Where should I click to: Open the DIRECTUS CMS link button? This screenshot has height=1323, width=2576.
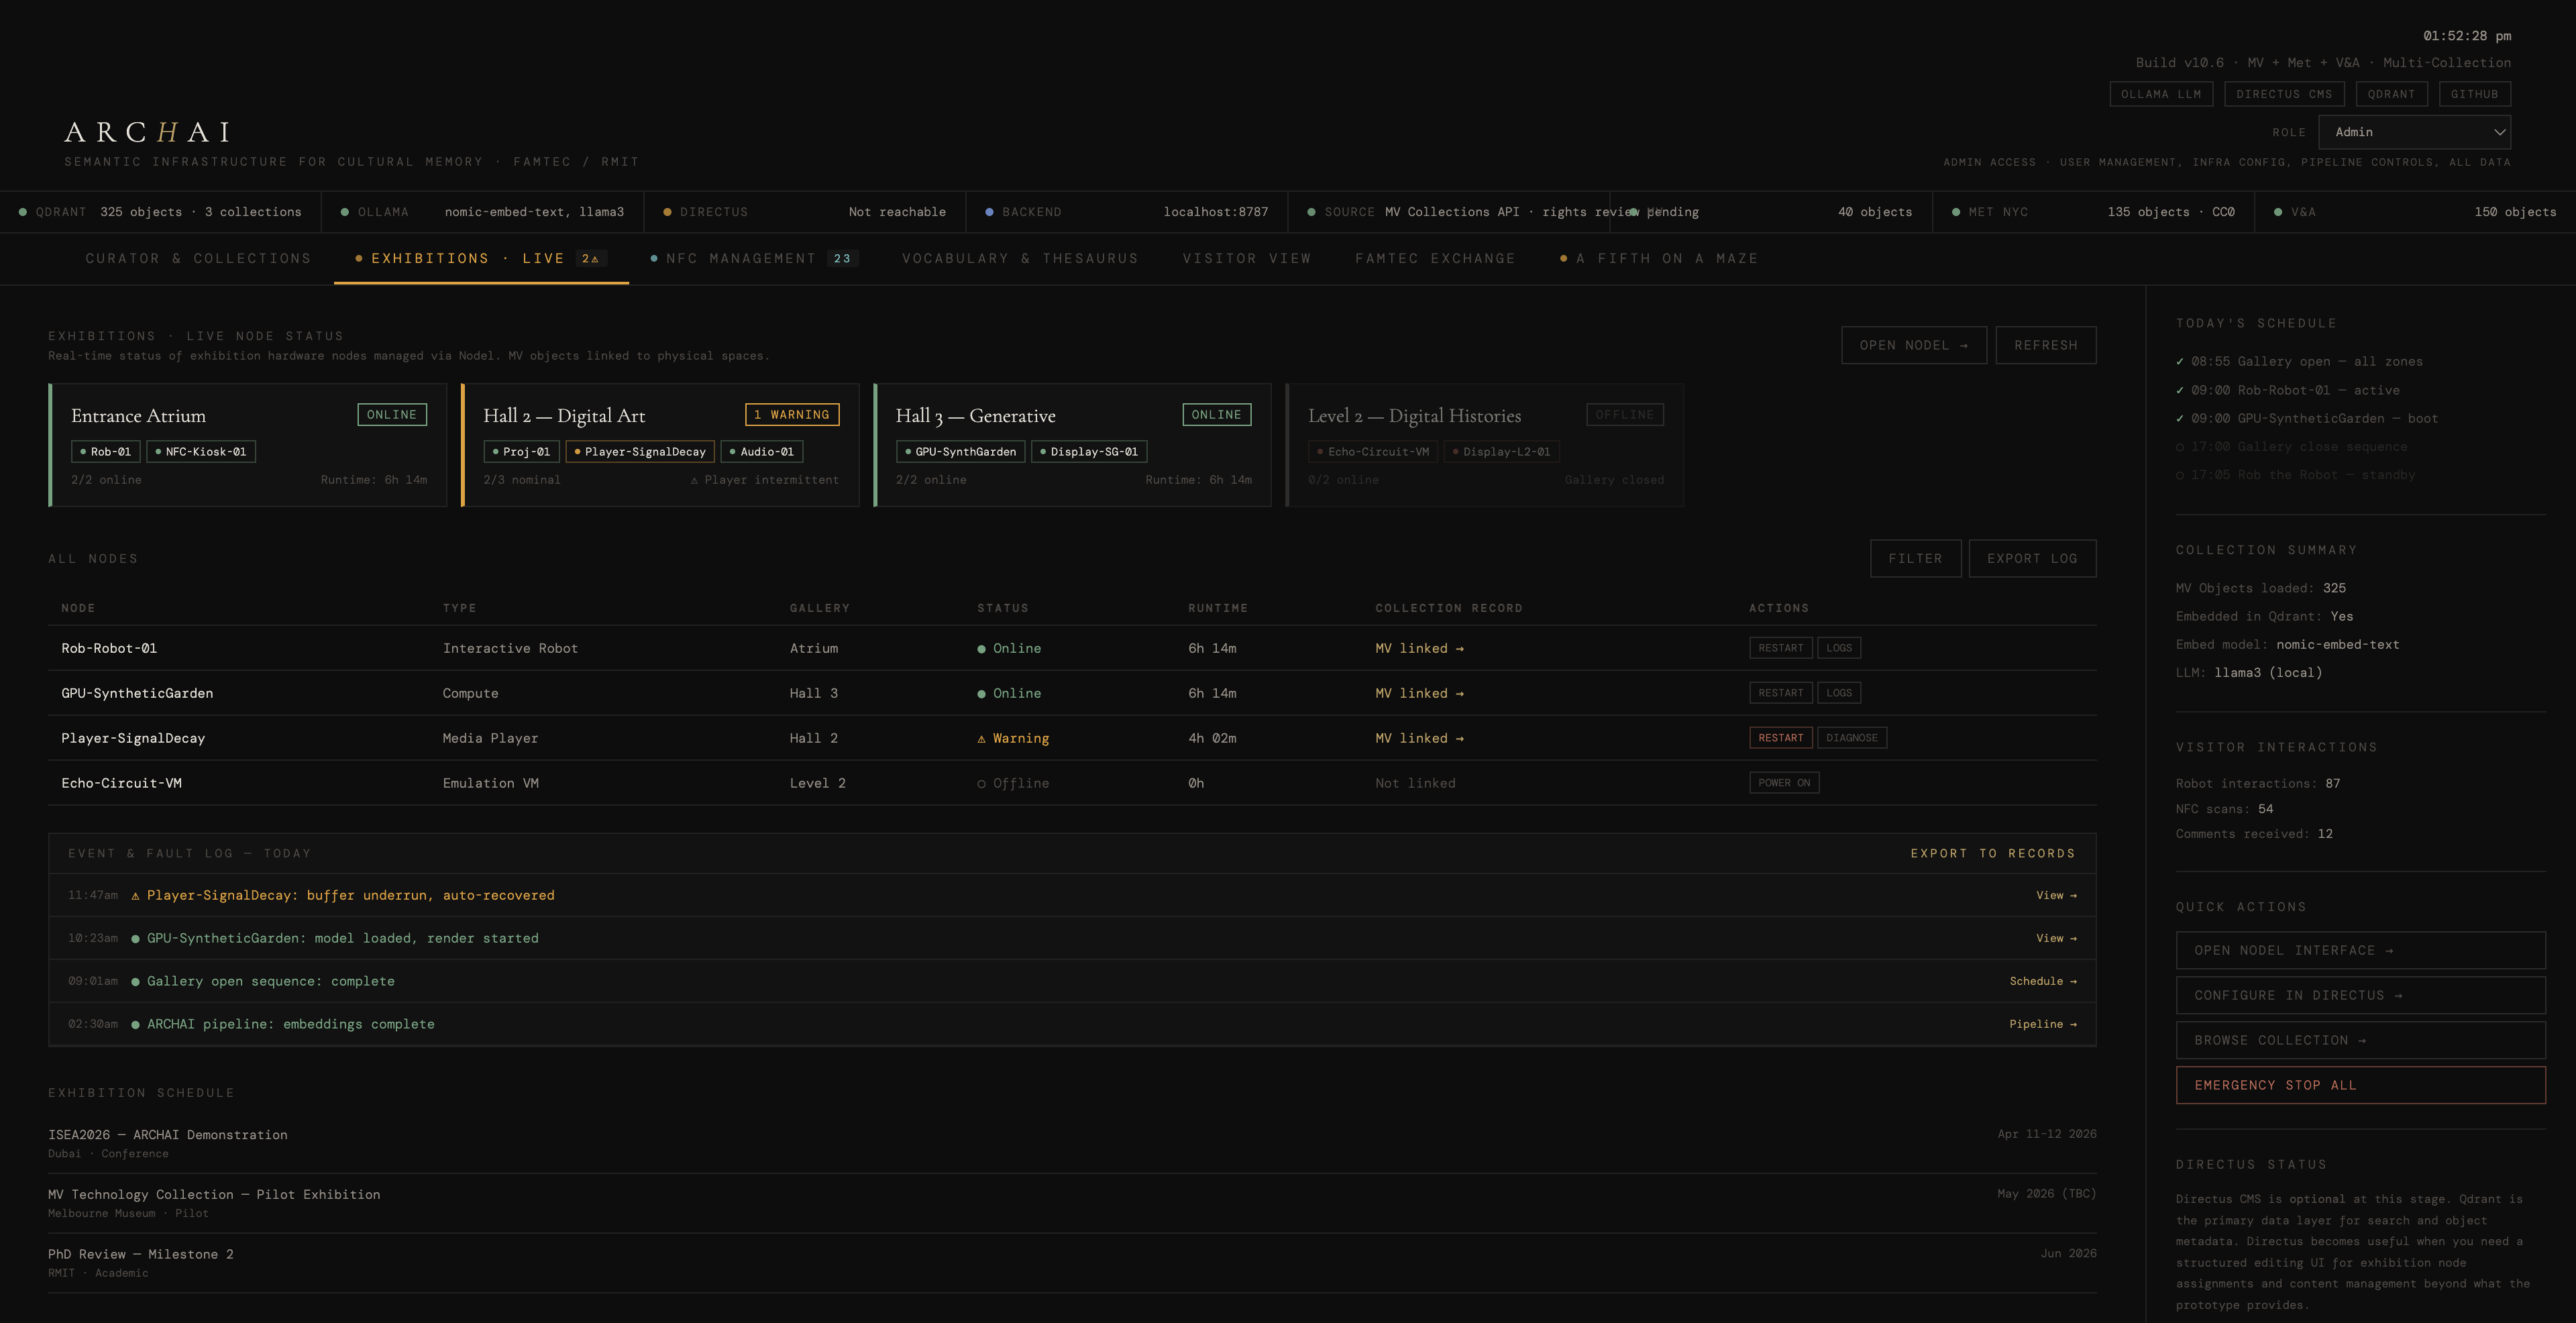click(x=2284, y=94)
